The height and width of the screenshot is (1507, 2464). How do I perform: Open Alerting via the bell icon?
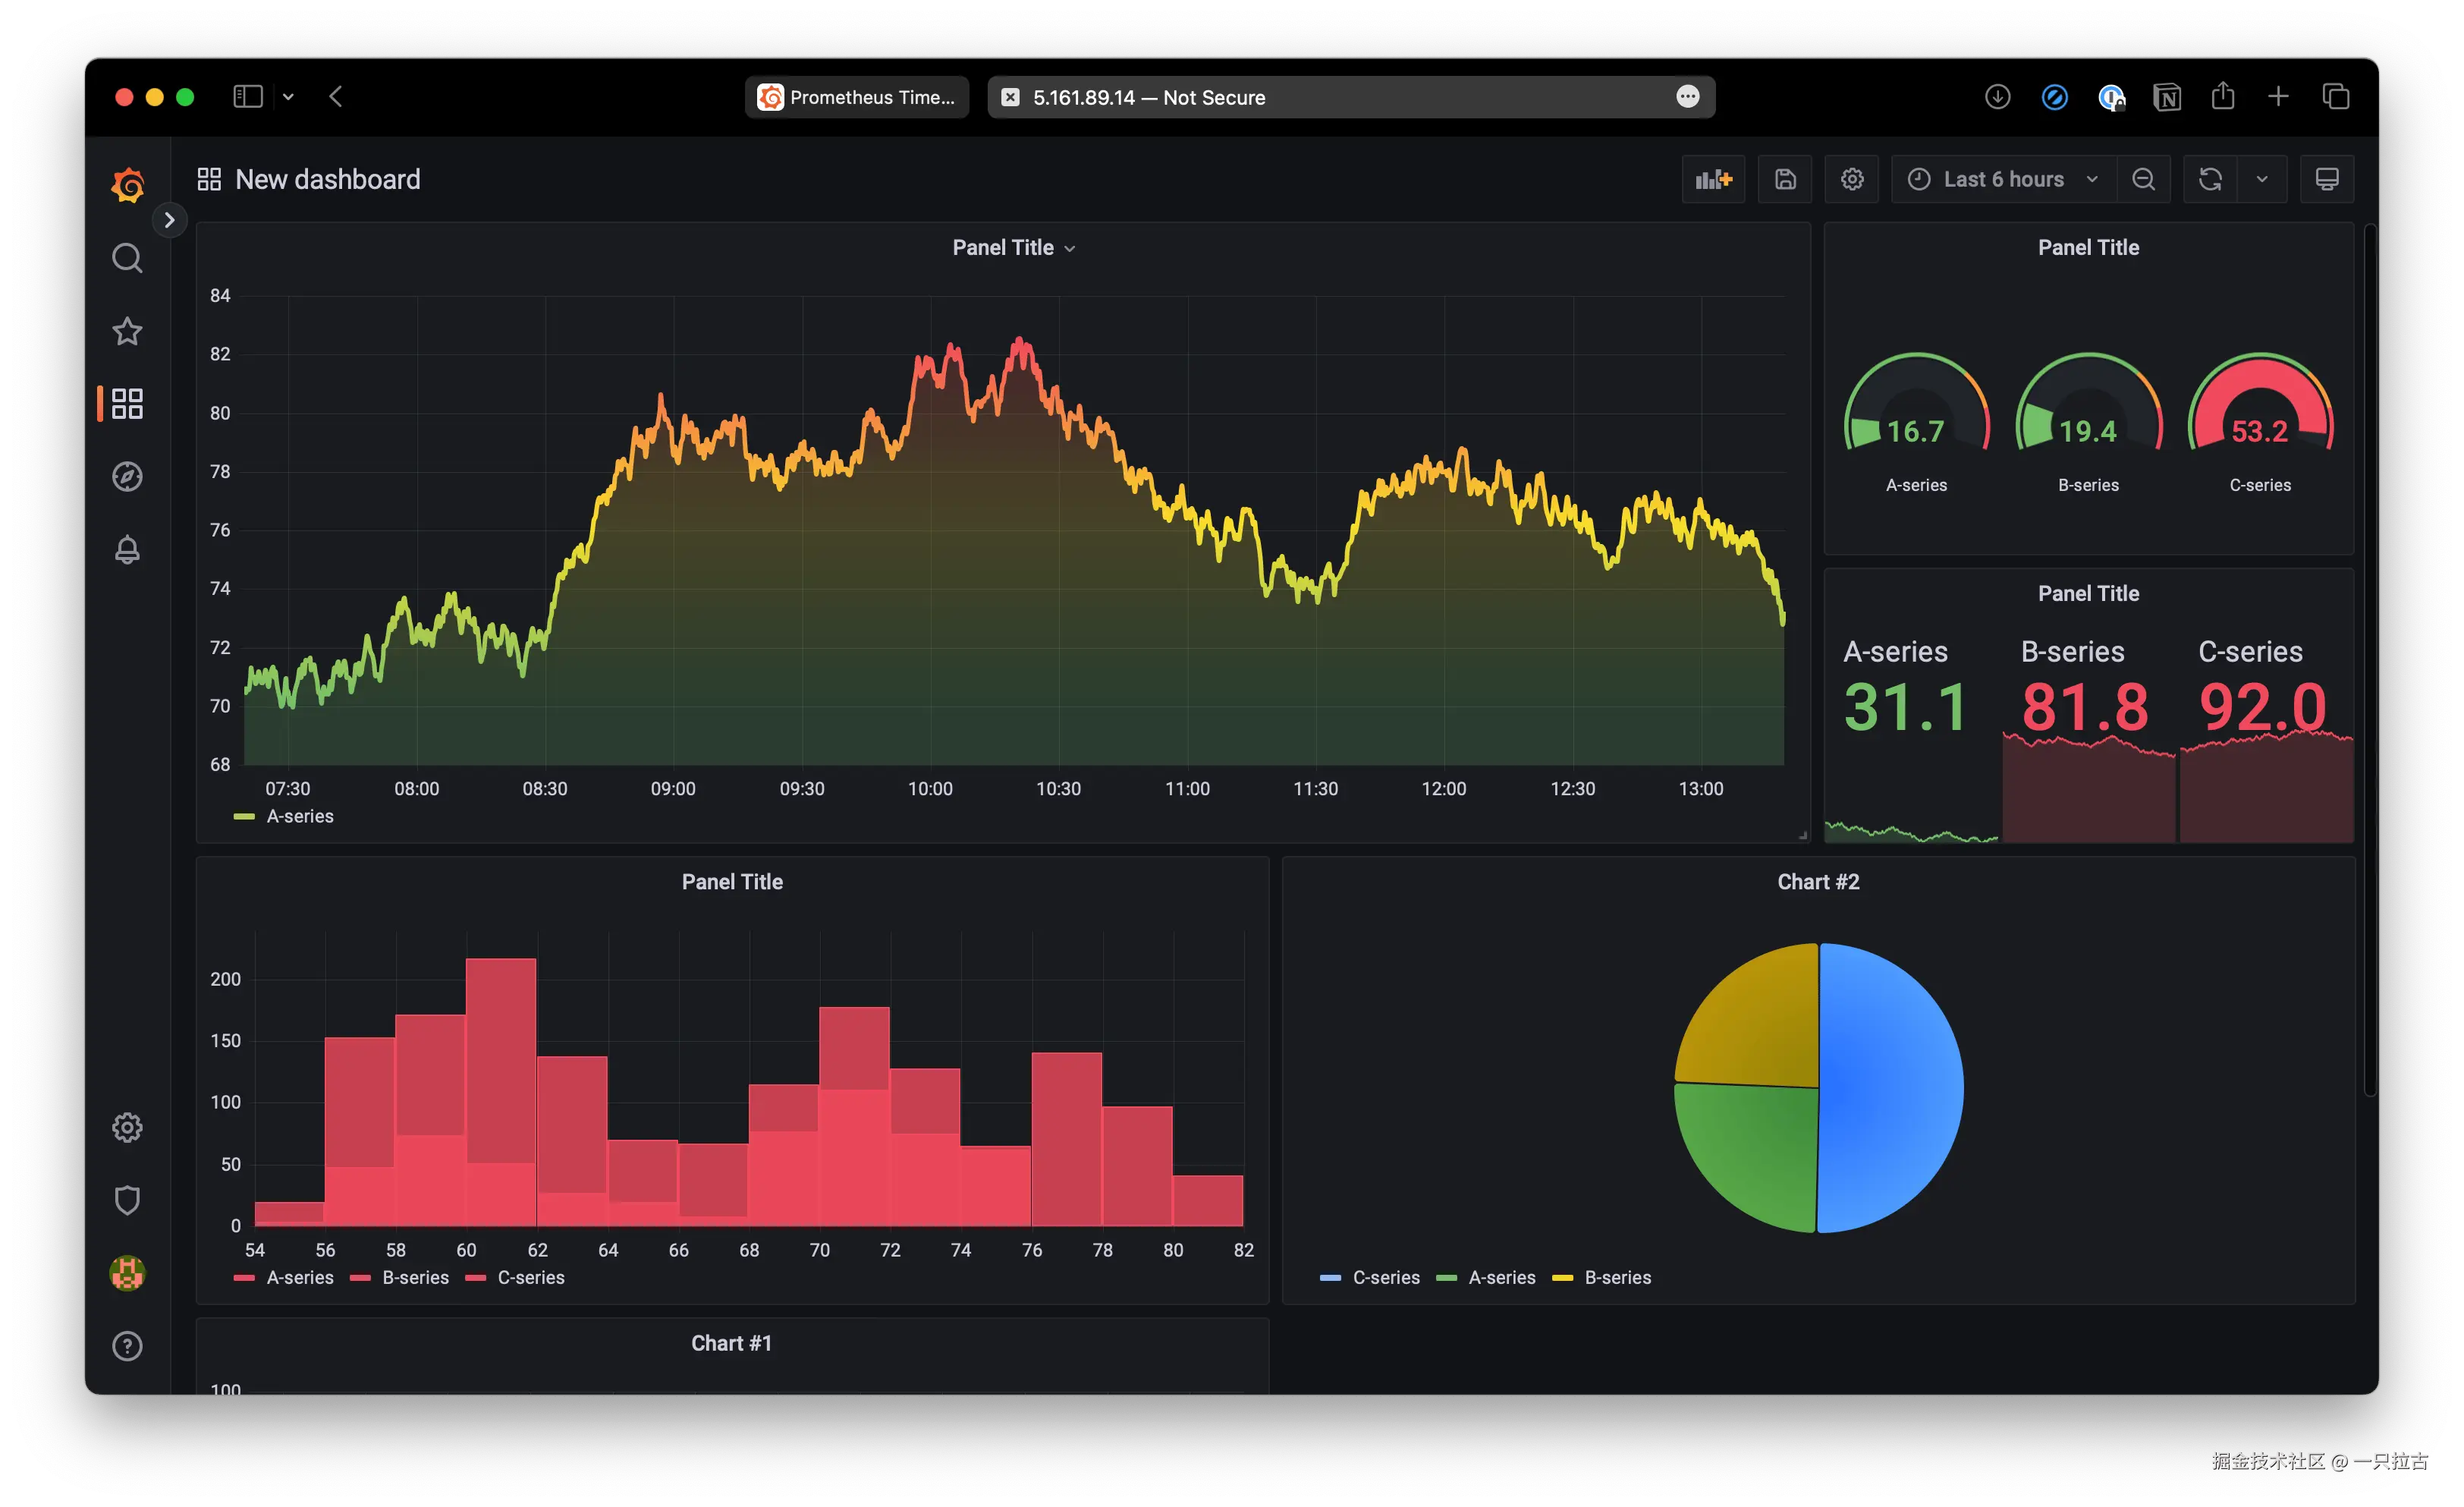click(127, 549)
